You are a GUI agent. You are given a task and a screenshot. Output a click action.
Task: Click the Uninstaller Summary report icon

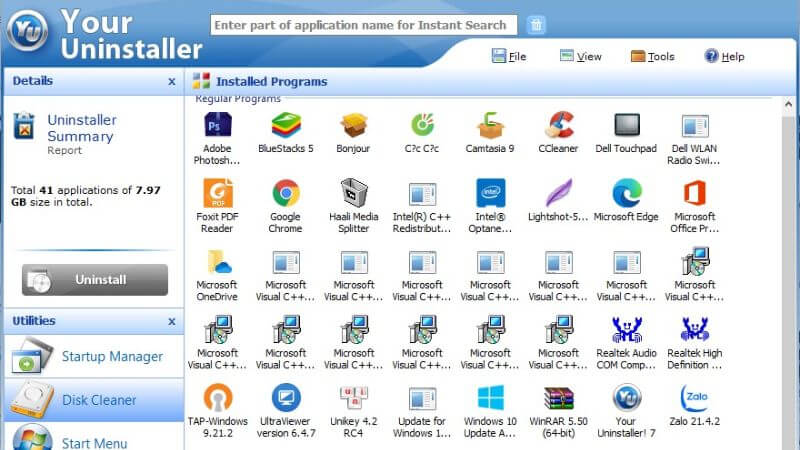[23, 126]
